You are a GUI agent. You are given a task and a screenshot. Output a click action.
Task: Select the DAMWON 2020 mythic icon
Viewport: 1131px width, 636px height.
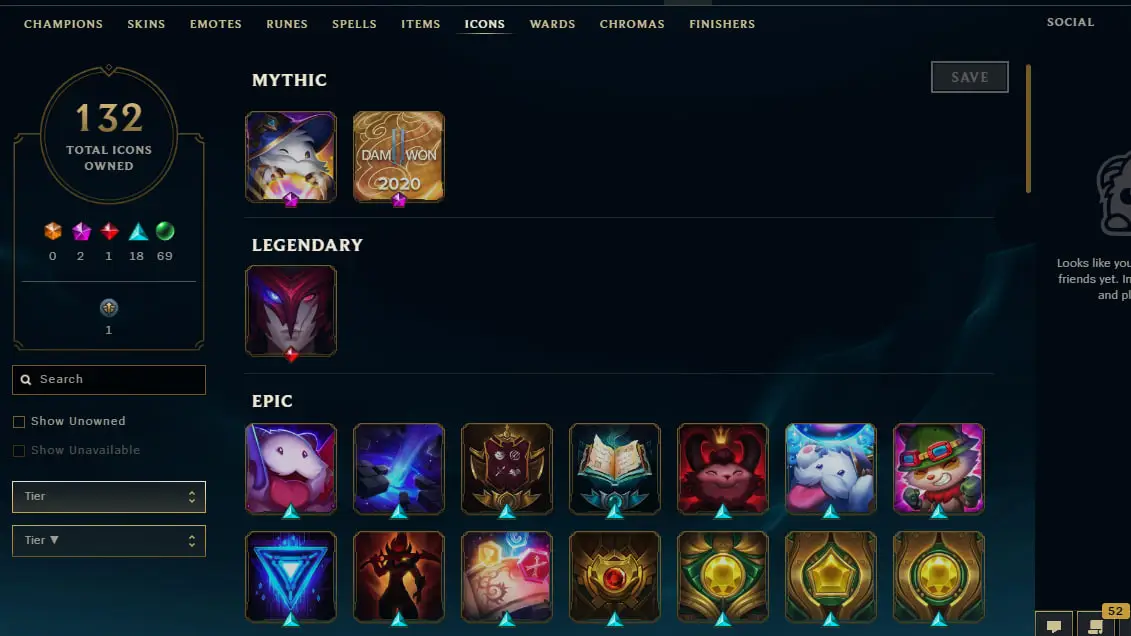tap(399, 156)
